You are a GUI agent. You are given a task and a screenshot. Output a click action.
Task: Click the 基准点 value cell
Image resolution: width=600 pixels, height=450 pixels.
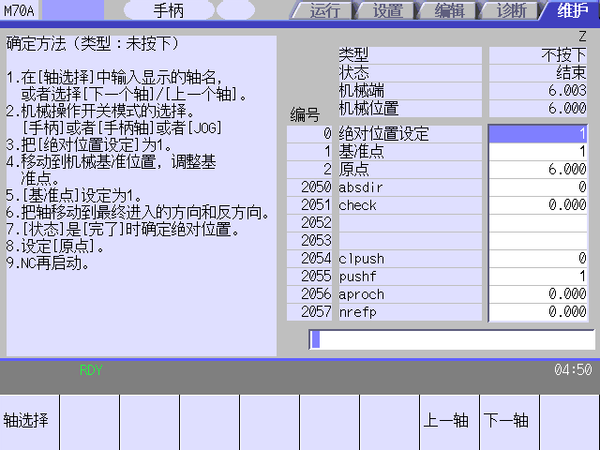(538, 151)
